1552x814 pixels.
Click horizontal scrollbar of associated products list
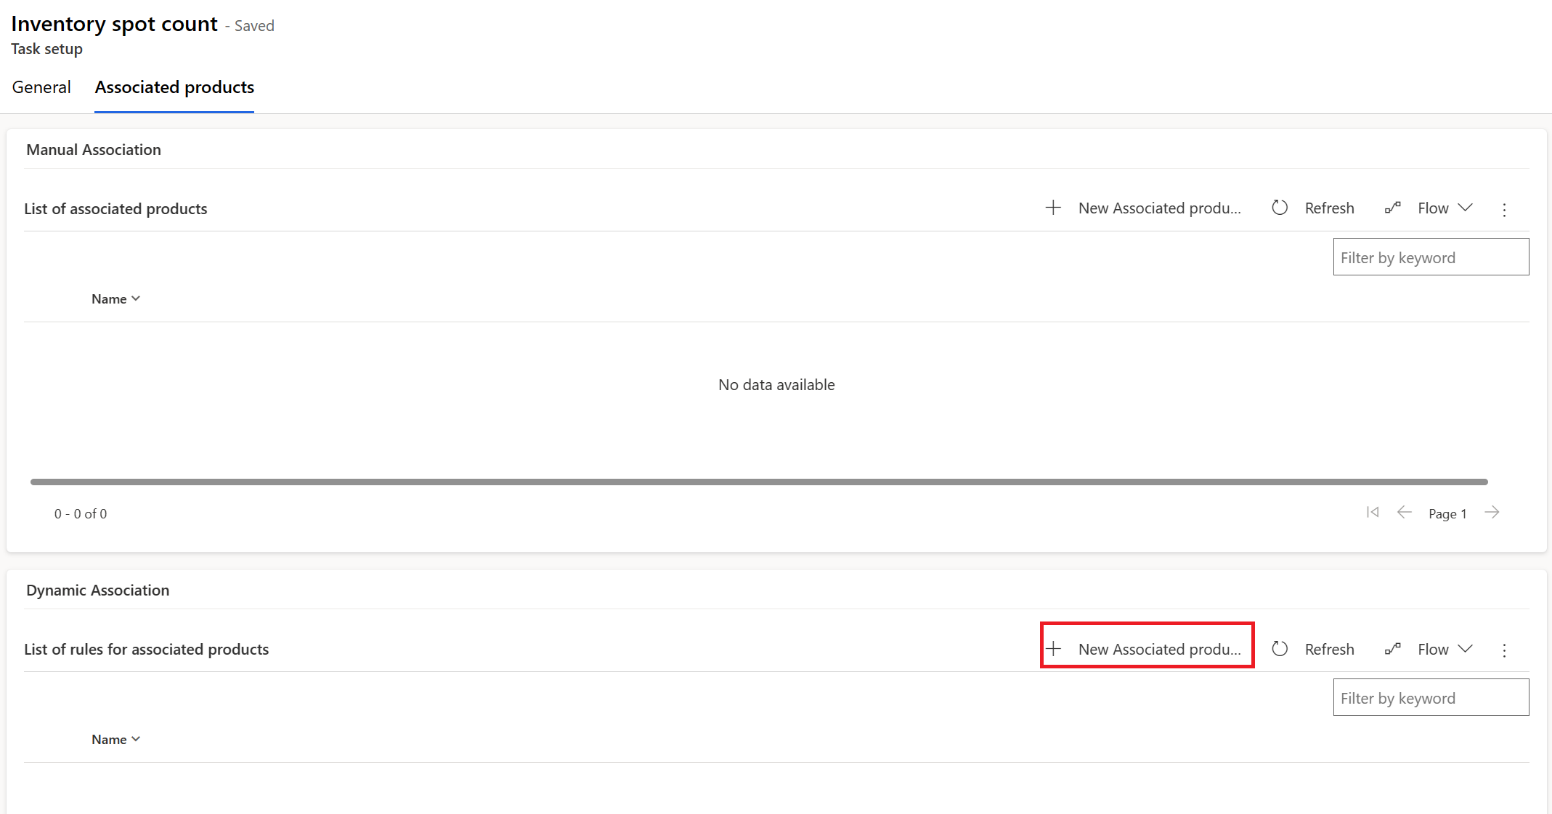[x=759, y=482]
